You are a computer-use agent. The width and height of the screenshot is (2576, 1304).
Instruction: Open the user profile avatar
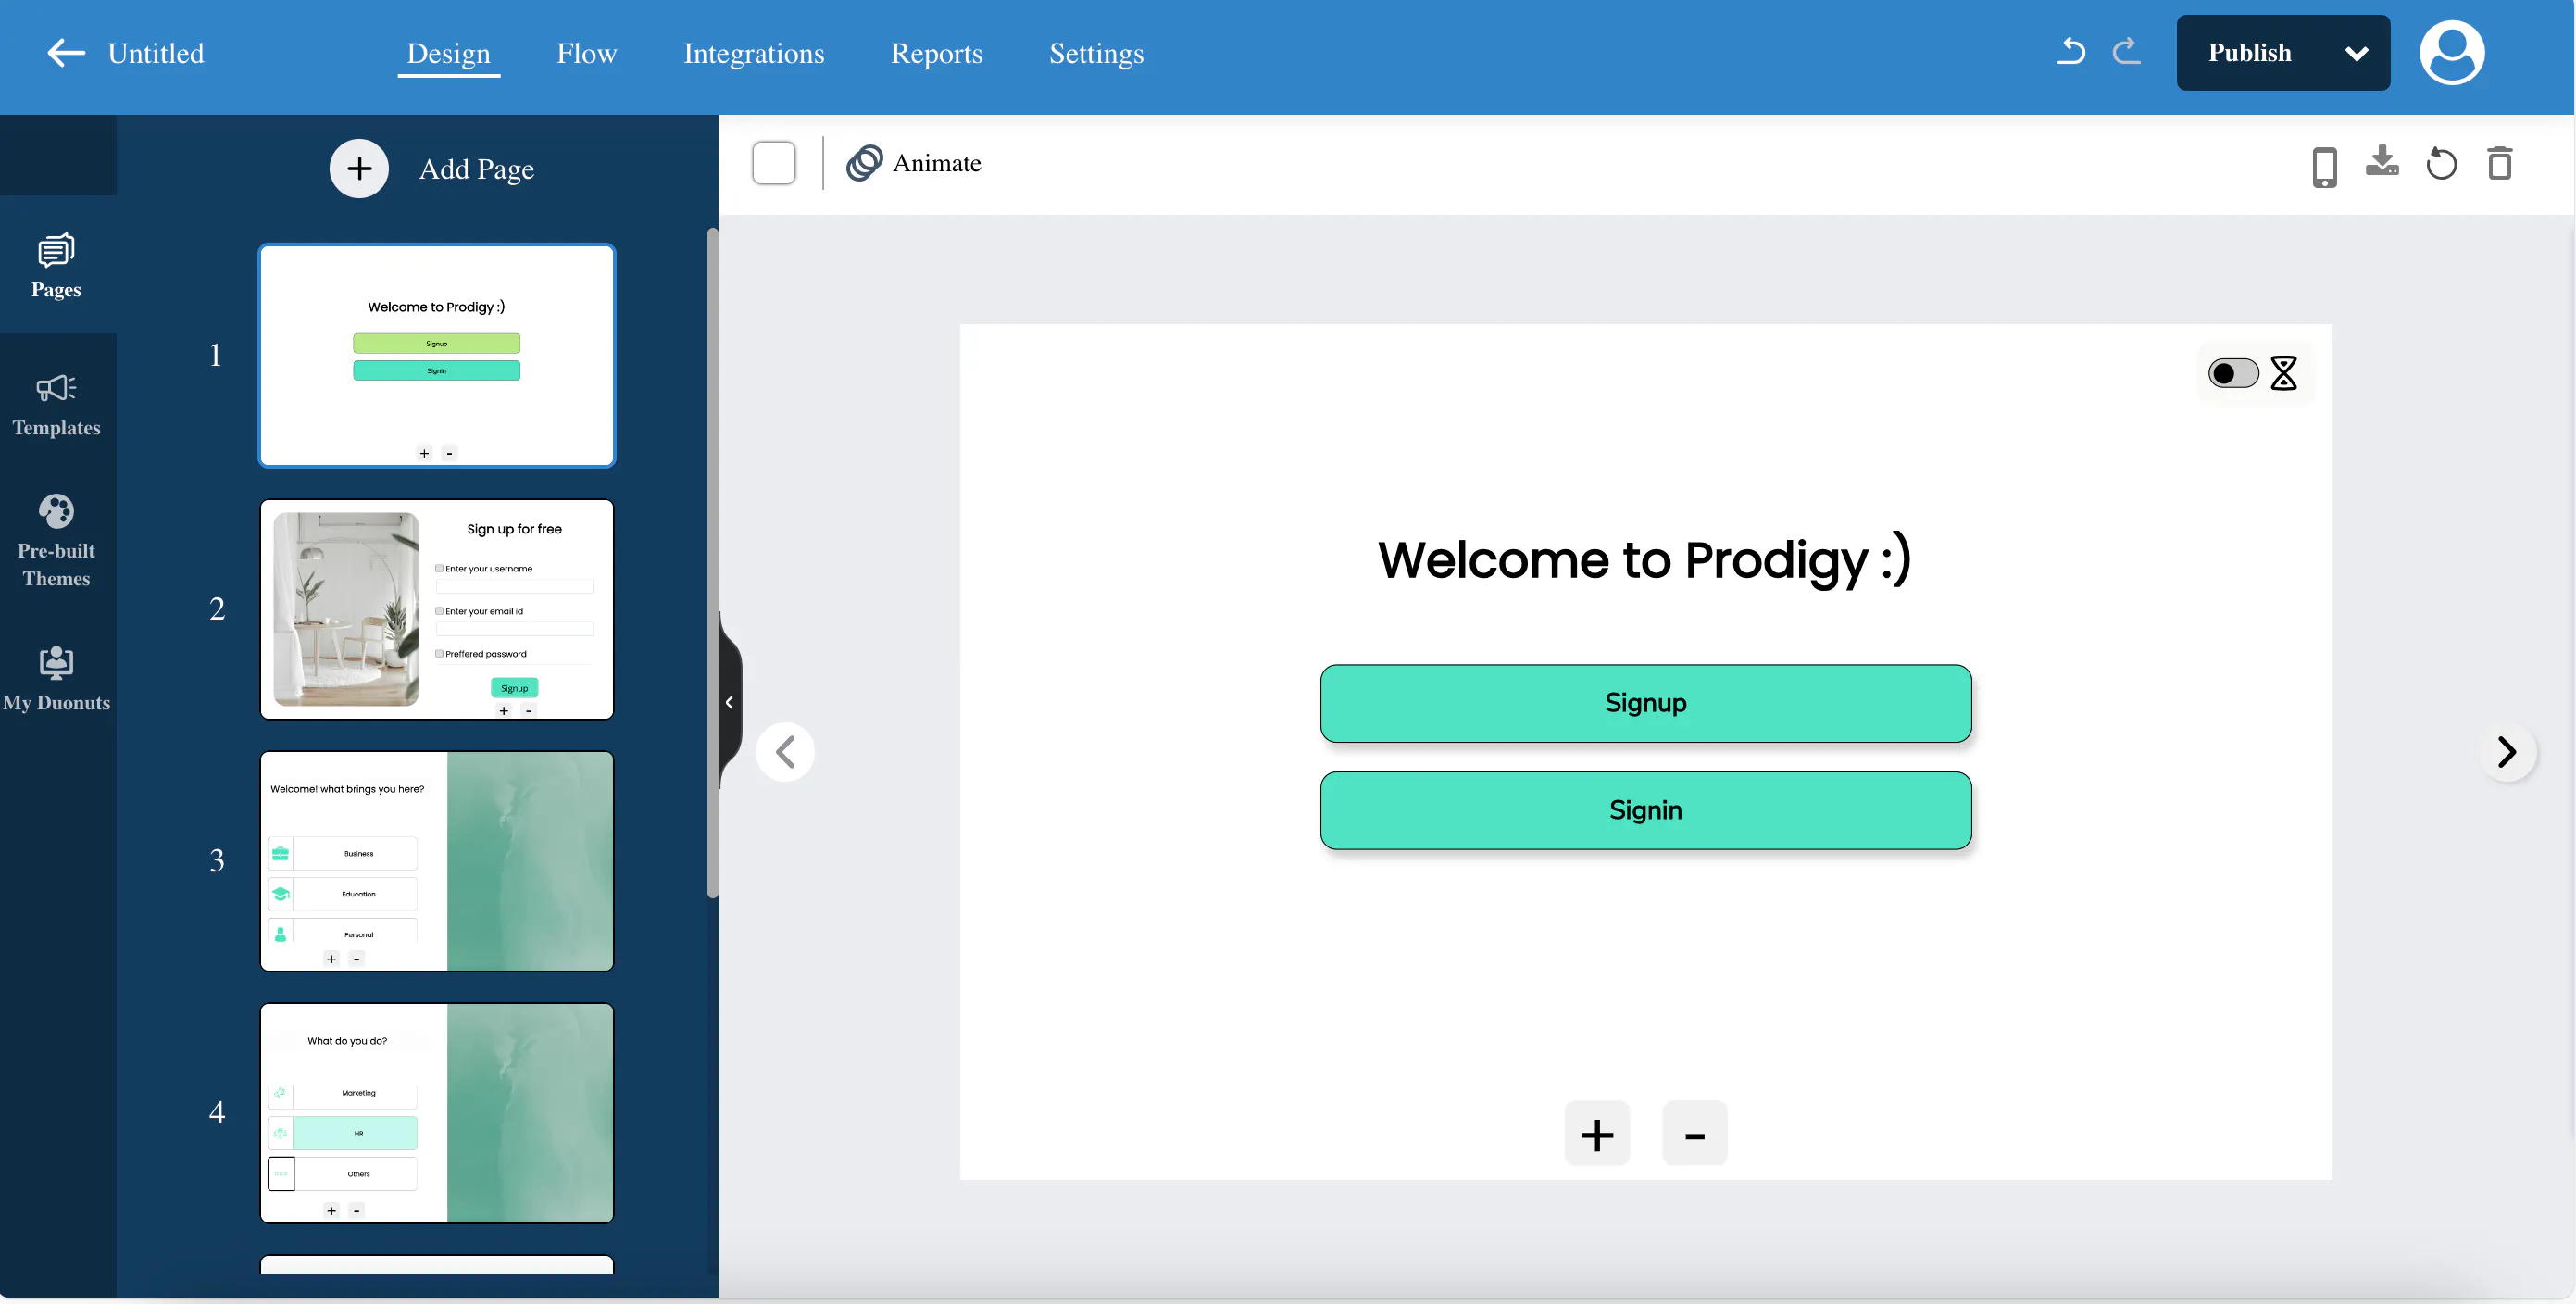pos(2451,53)
